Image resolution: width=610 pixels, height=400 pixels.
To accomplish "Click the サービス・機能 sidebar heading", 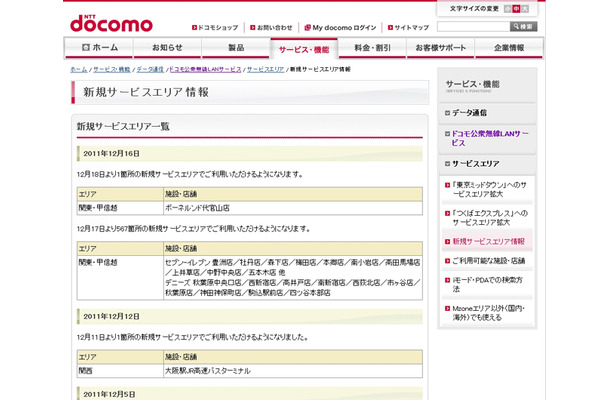I will point(473,84).
